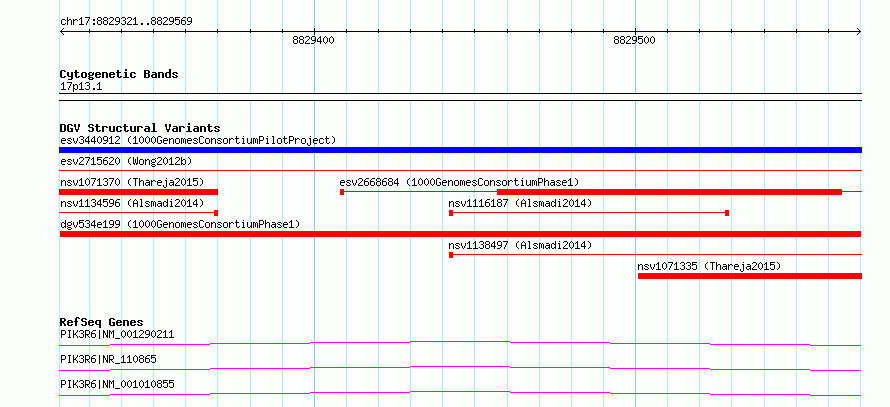This screenshot has height=407, width=890.
Task: Open variant nsv1071335 (Thareja2015) label
Action: coord(709,266)
